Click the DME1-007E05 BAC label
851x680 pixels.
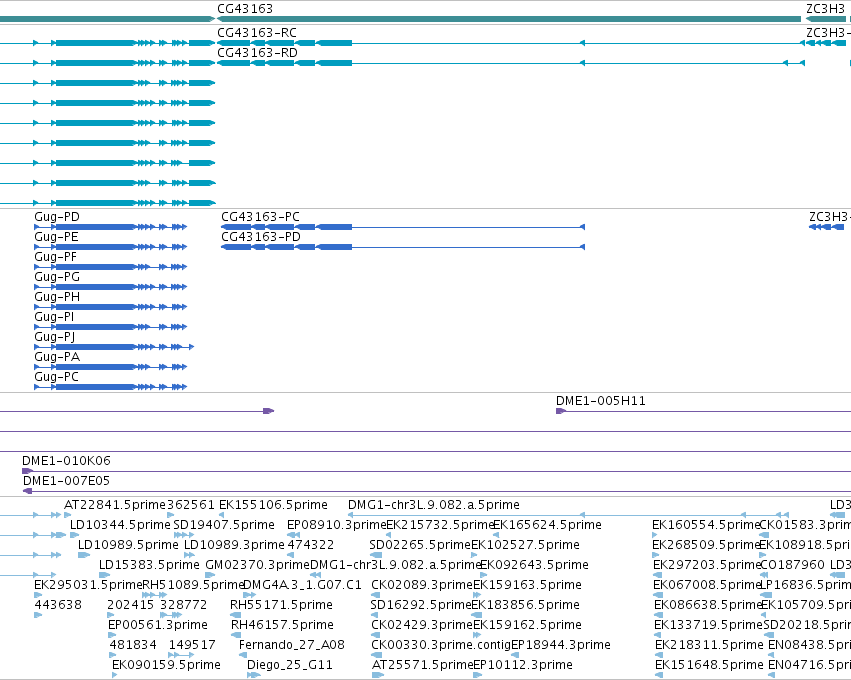click(x=66, y=481)
